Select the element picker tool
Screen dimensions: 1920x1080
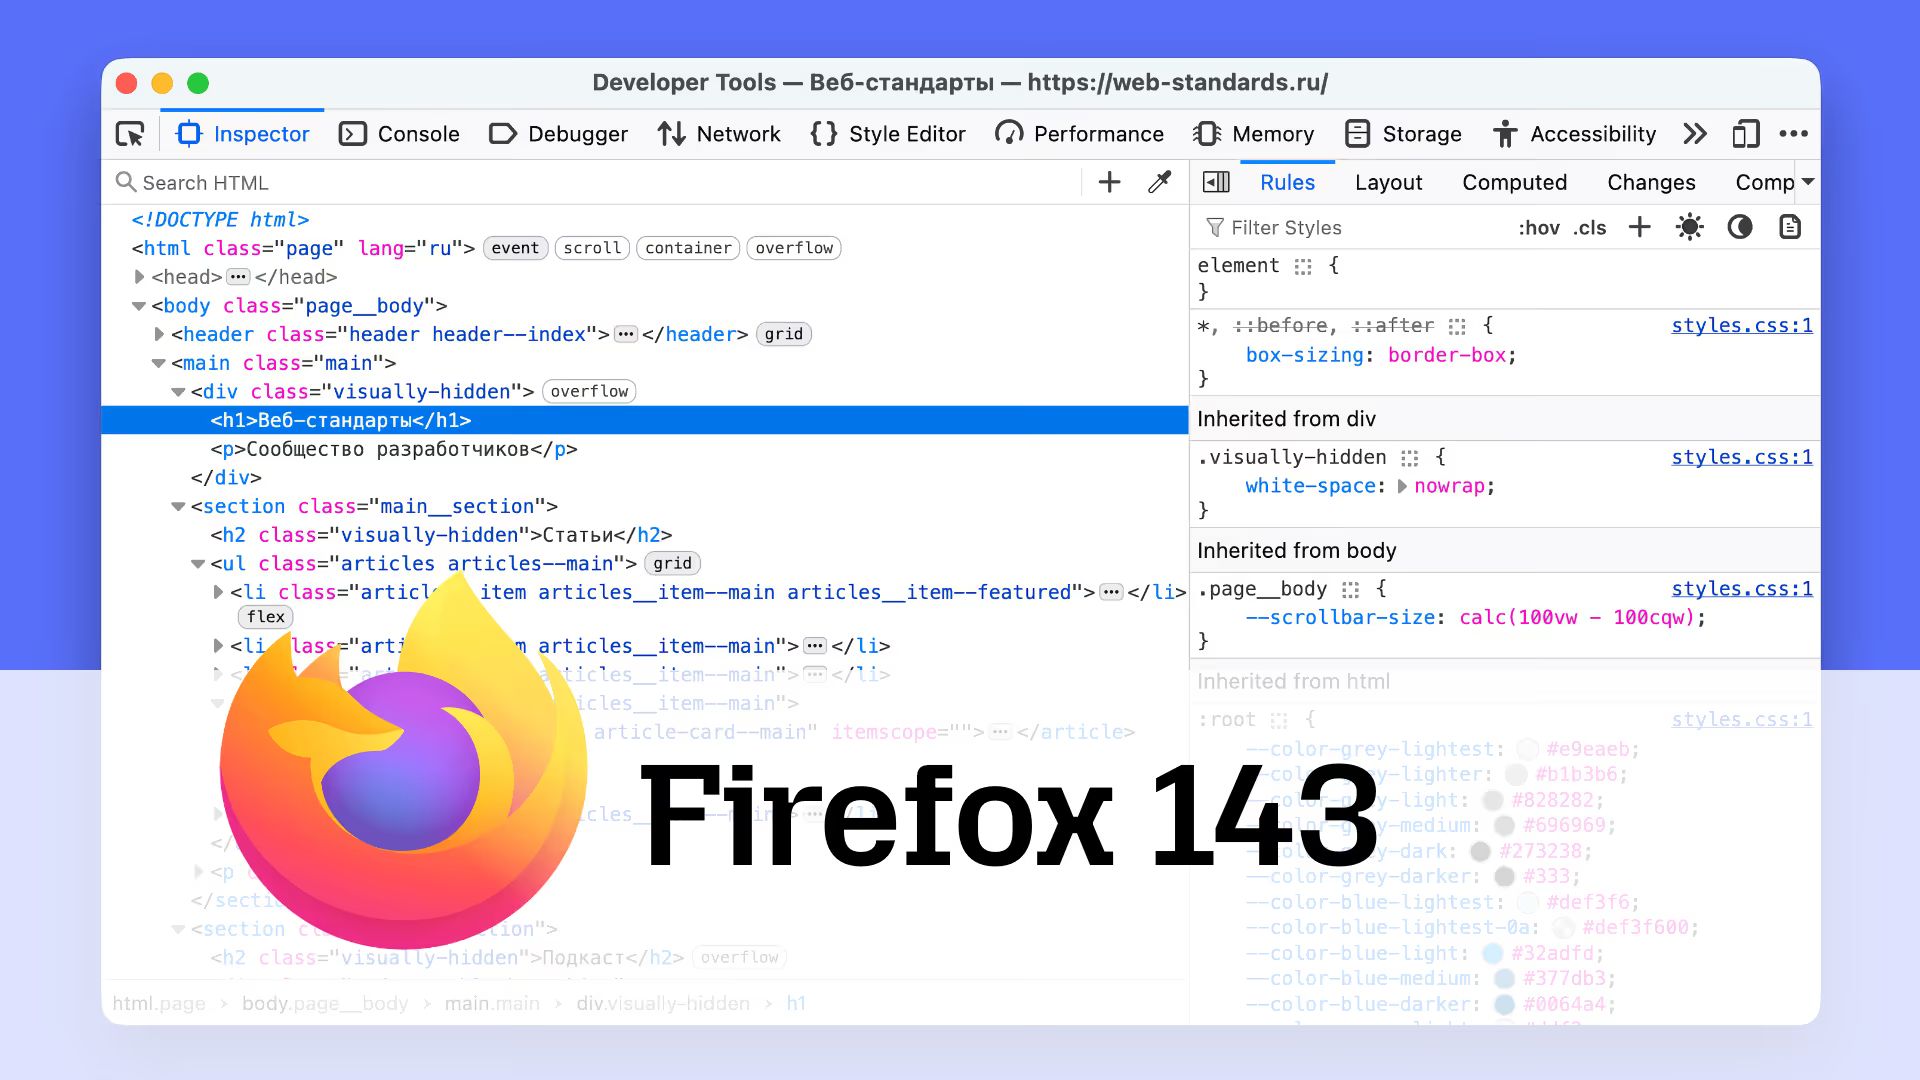[x=129, y=133]
